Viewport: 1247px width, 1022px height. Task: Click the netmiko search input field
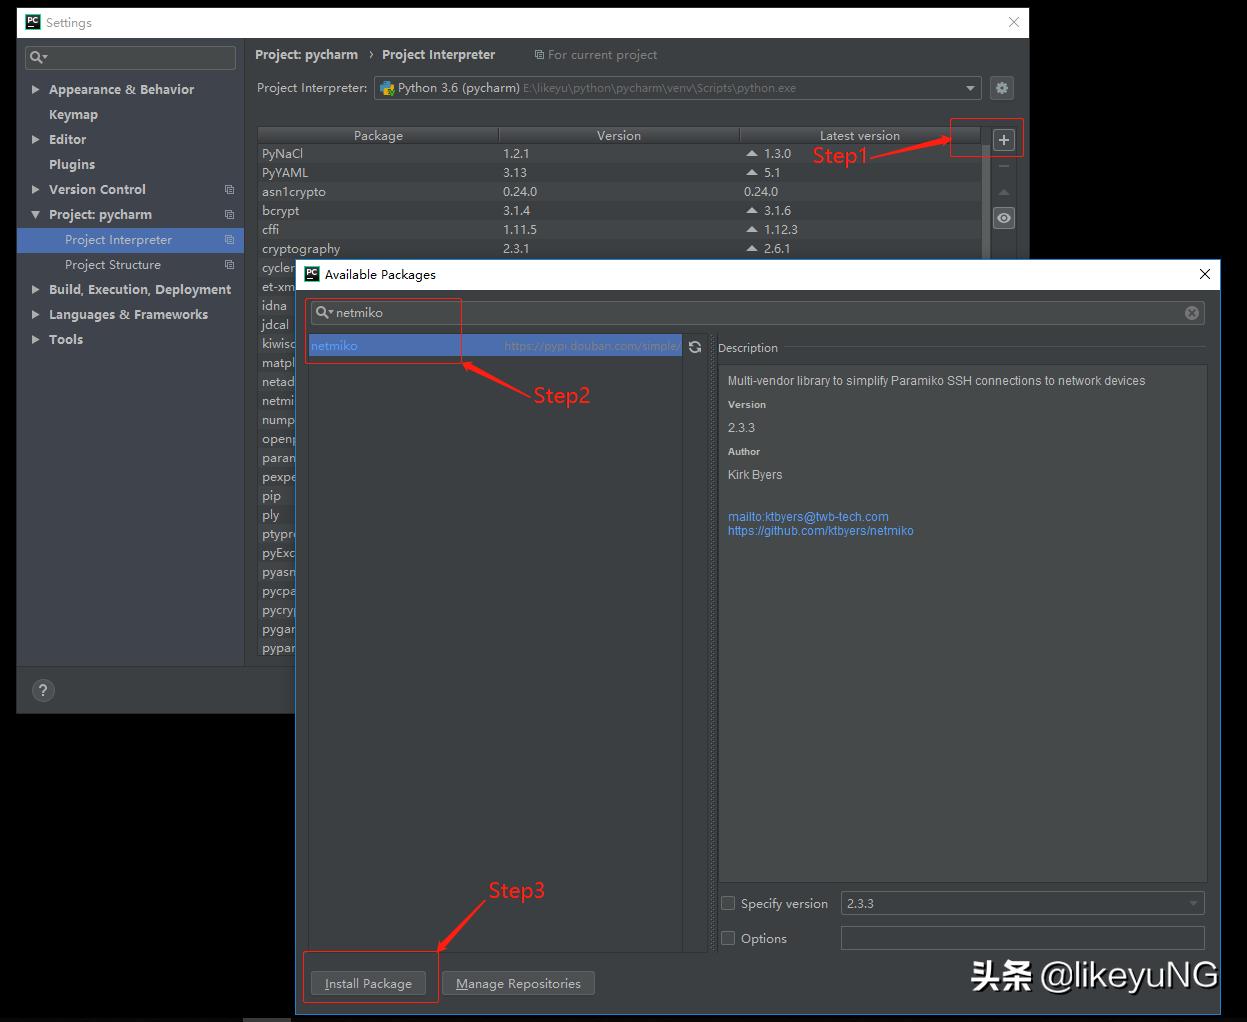(x=757, y=313)
